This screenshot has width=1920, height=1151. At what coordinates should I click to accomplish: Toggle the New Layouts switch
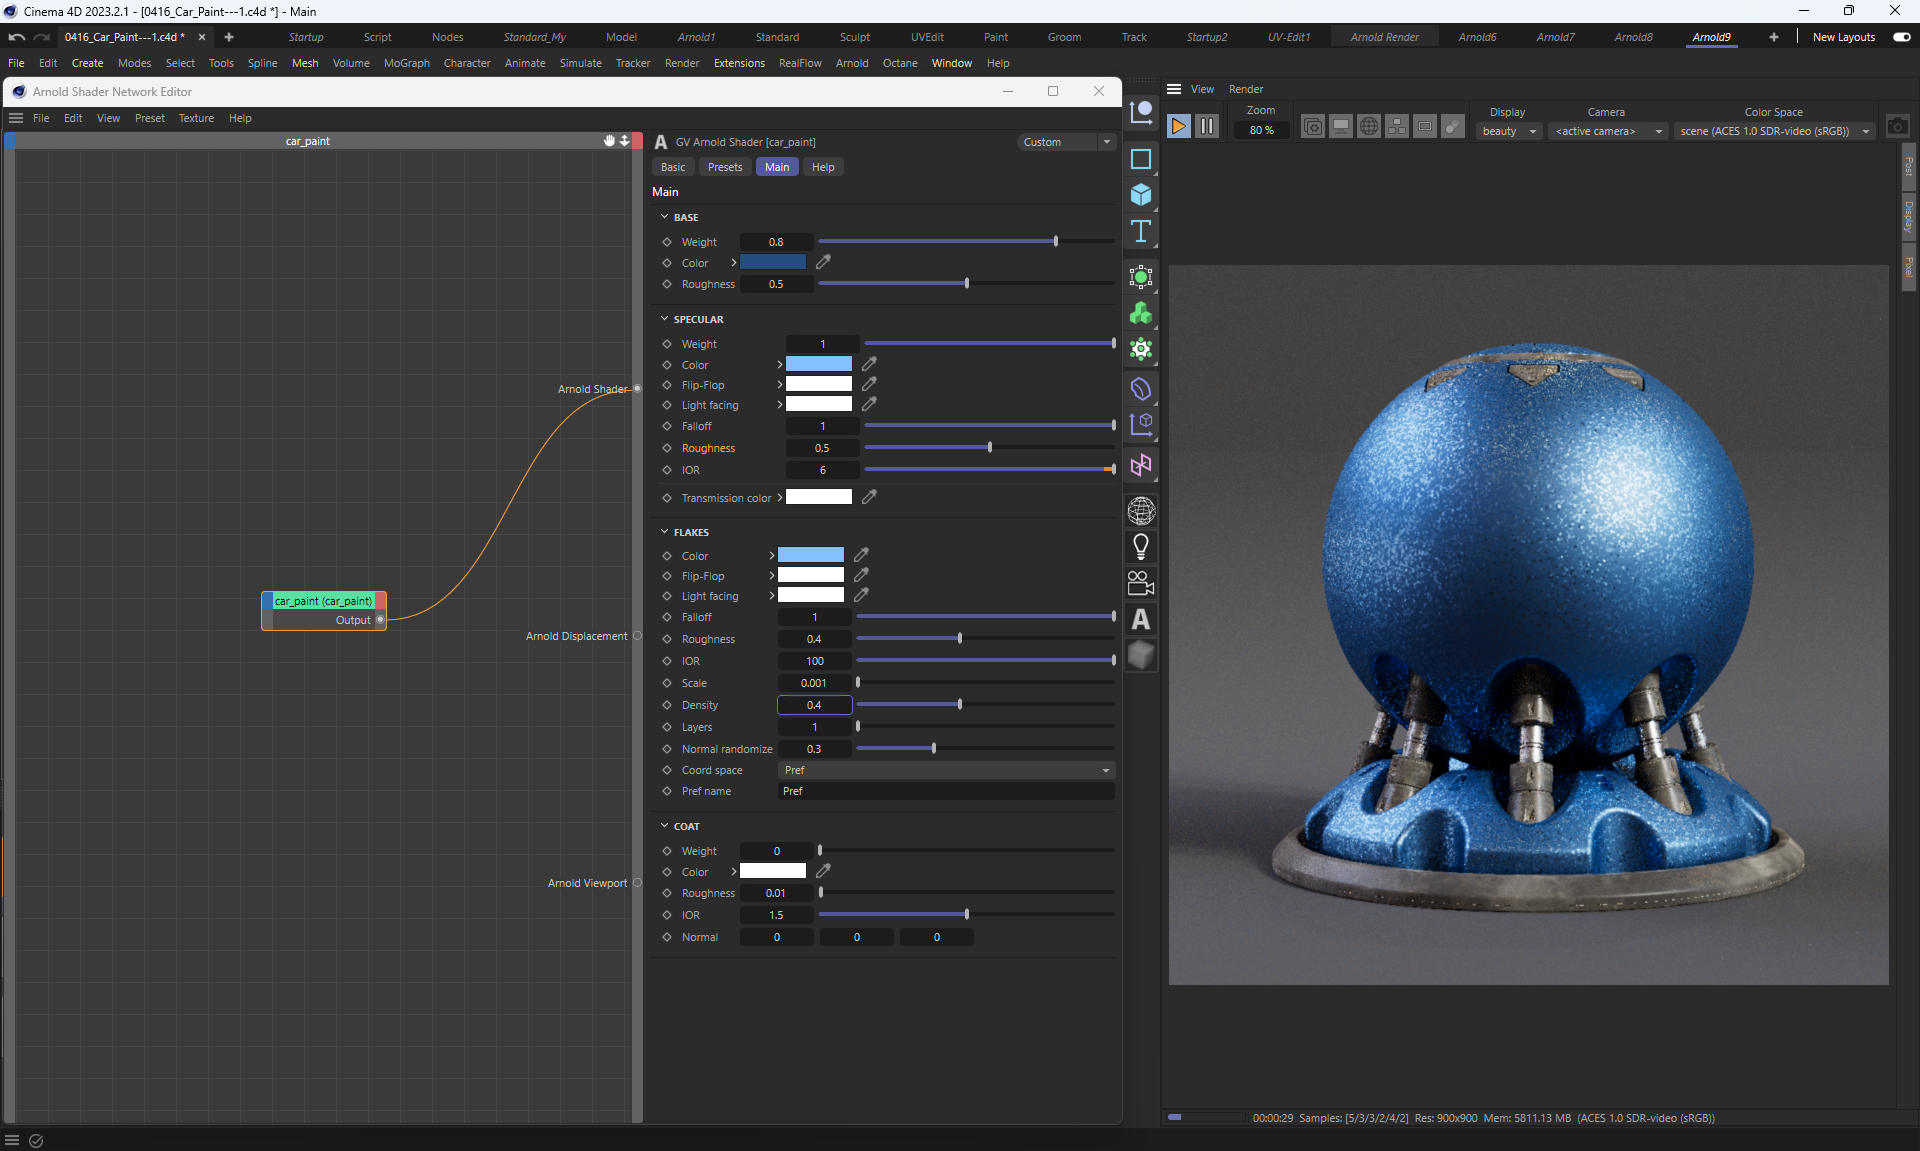(1901, 37)
